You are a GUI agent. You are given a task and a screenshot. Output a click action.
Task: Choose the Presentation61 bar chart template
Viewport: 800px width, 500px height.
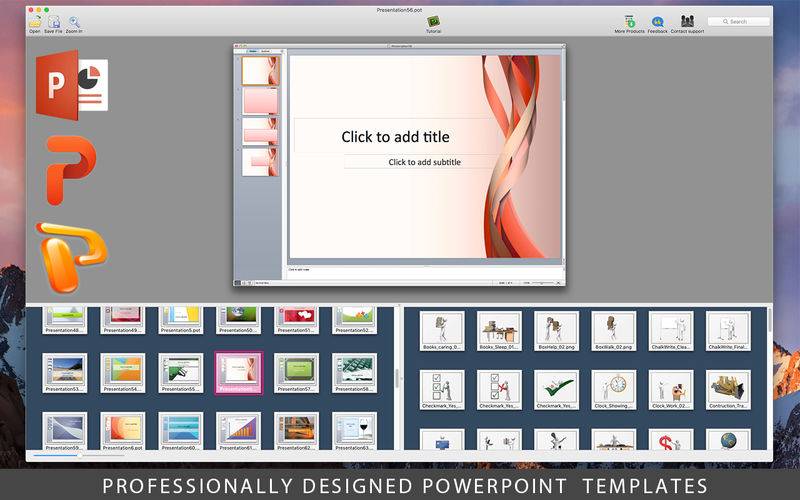(238, 431)
